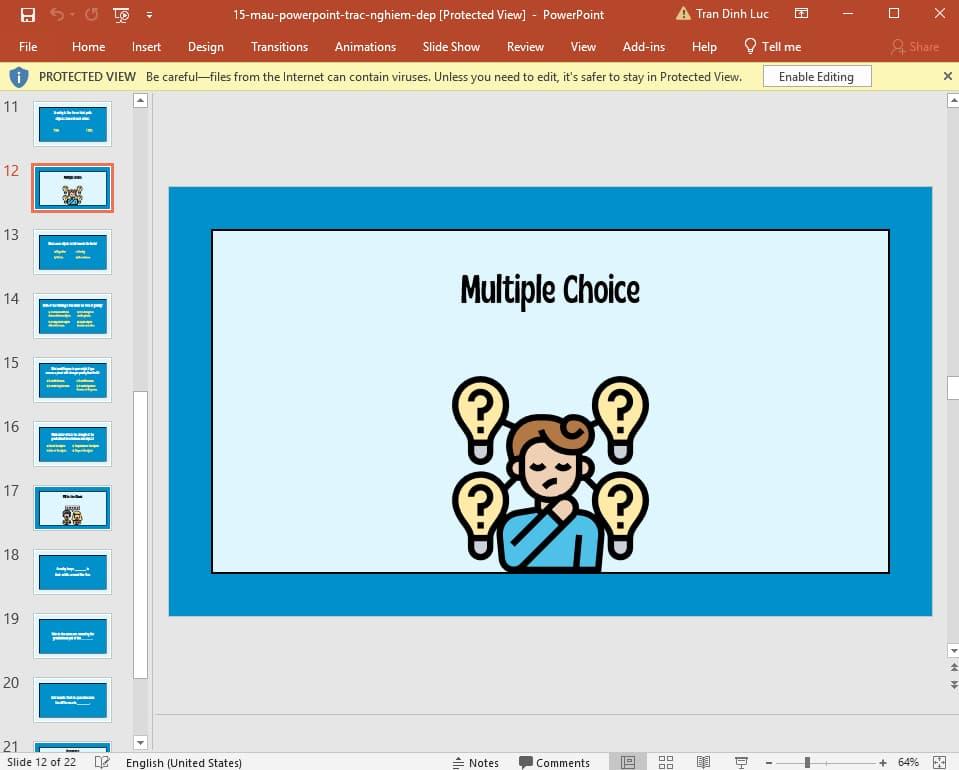Open the Design ribbon tab
This screenshot has width=959, height=770.
[205, 46]
